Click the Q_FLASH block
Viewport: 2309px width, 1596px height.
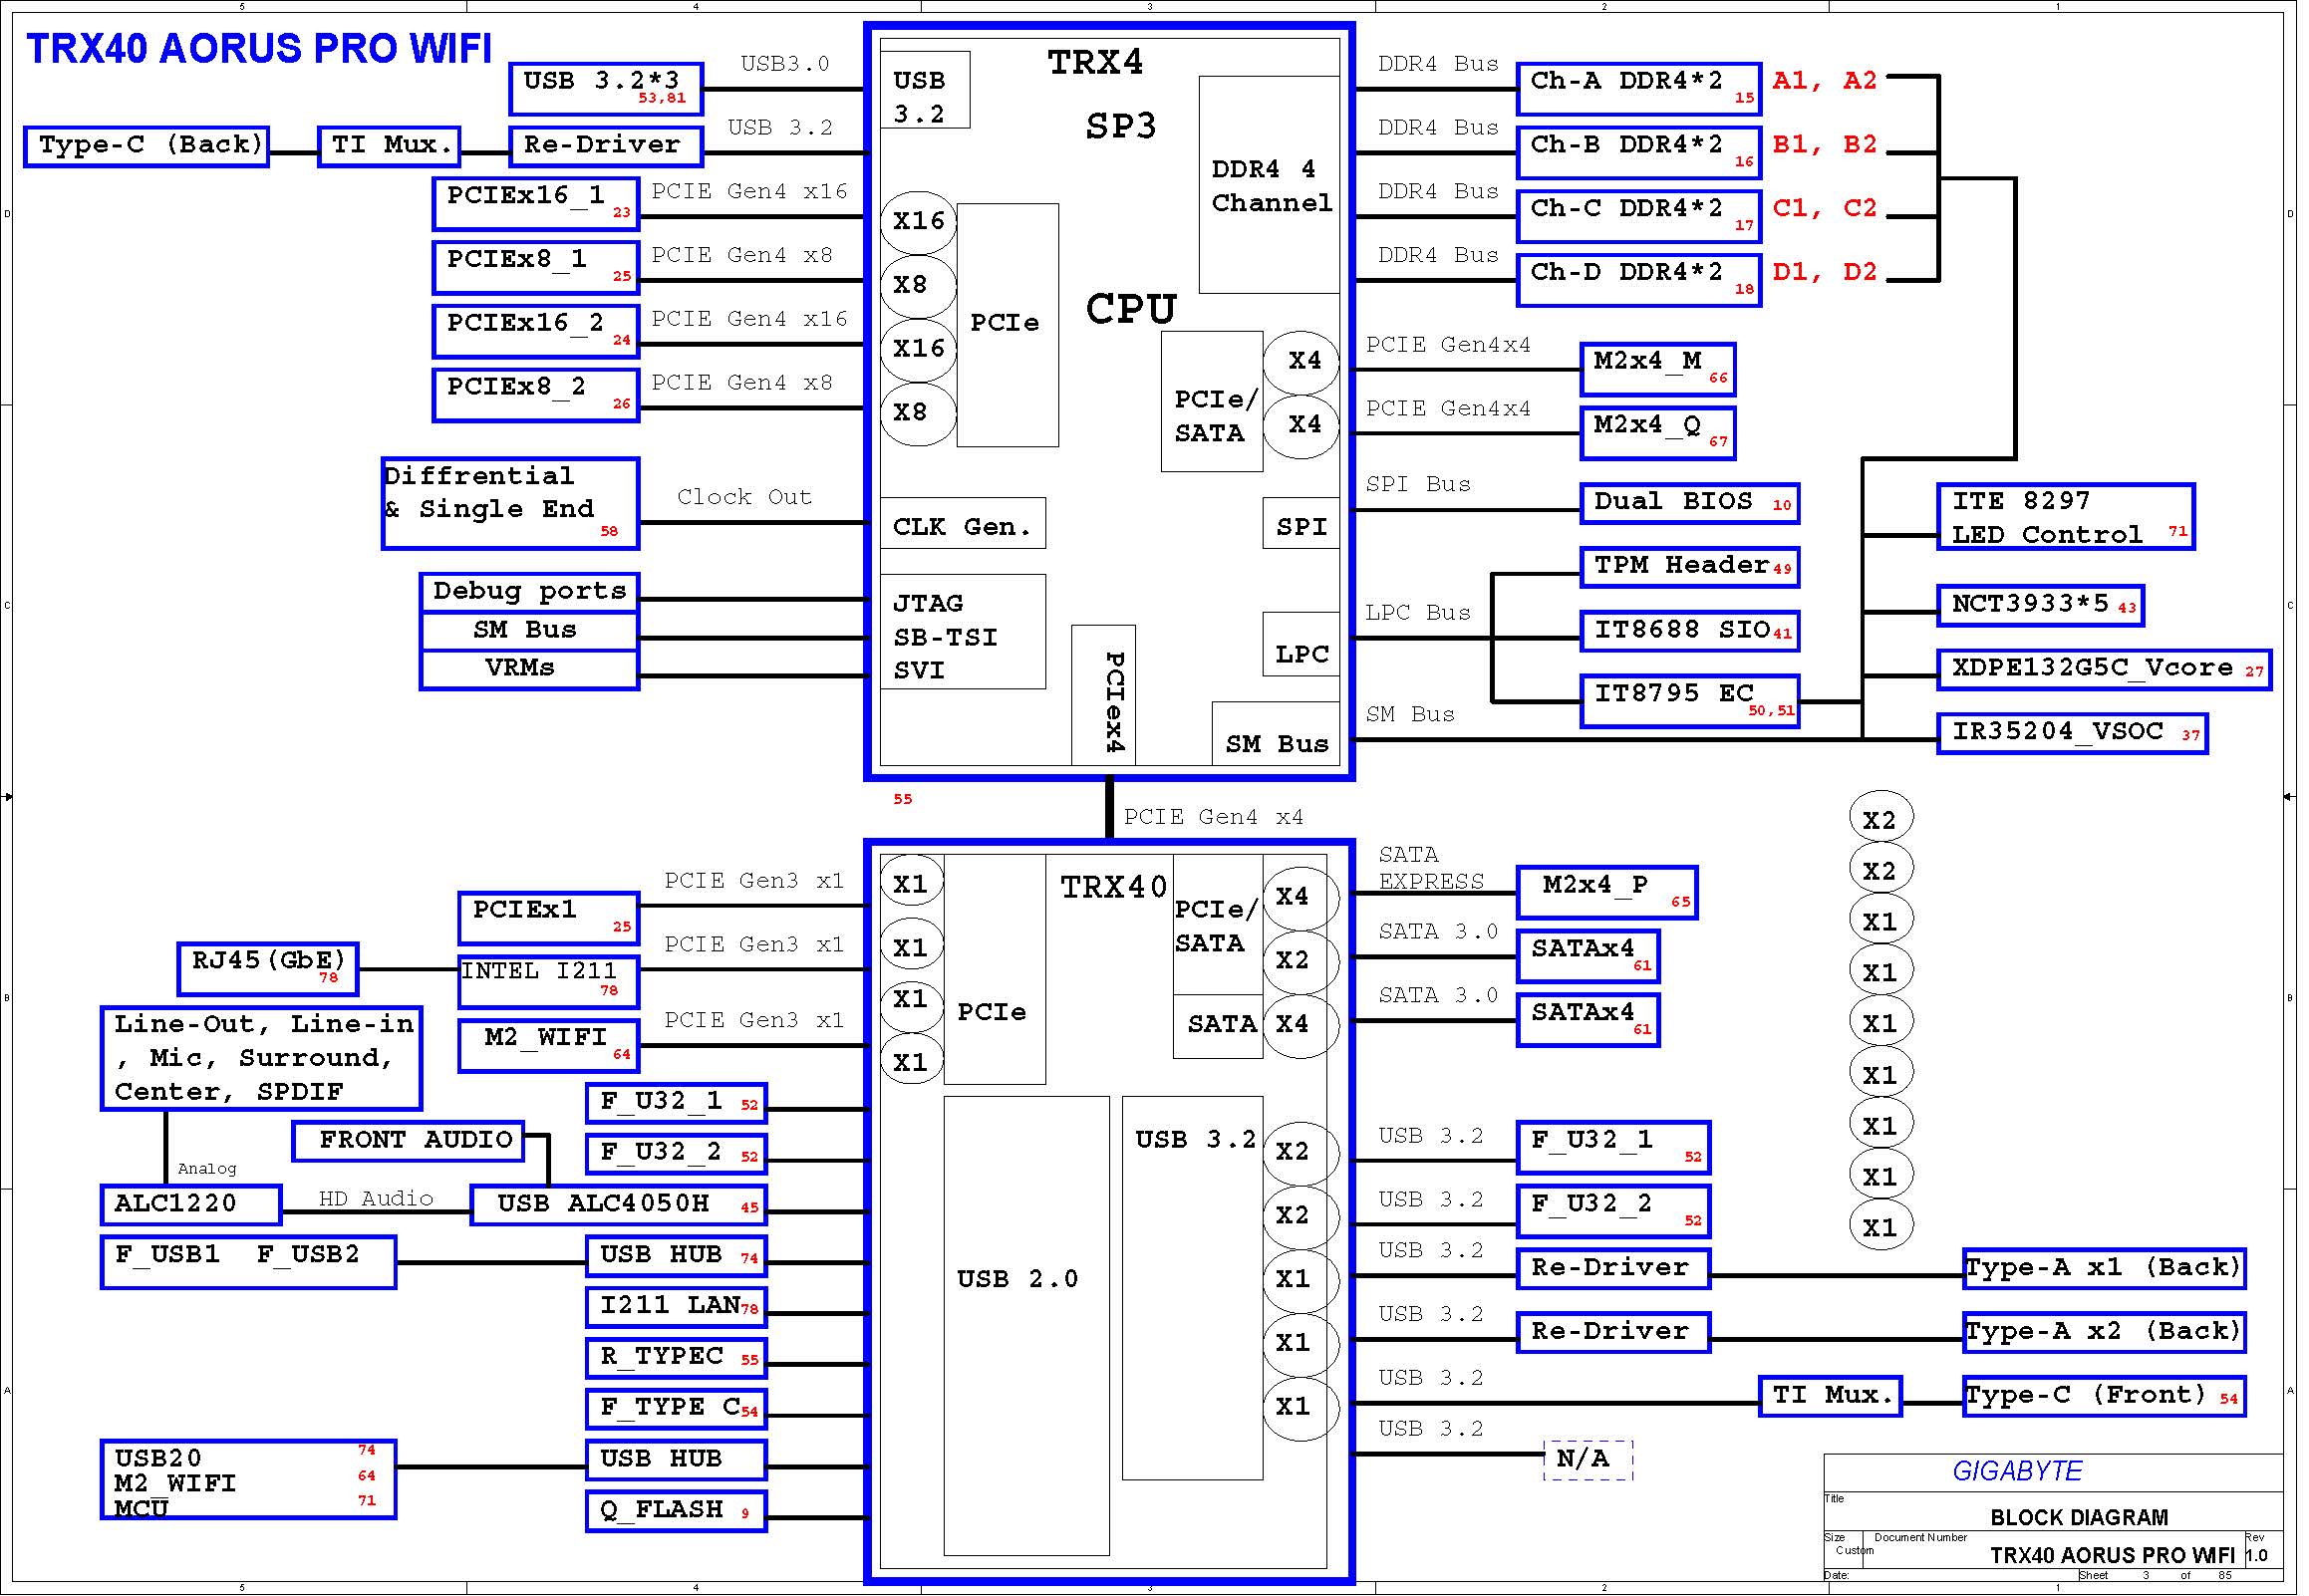(677, 1511)
